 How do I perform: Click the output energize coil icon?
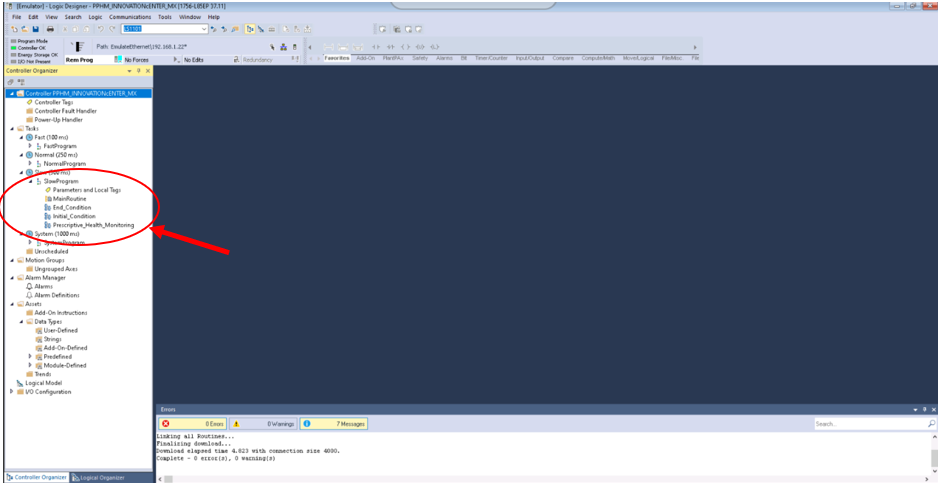coord(405,47)
